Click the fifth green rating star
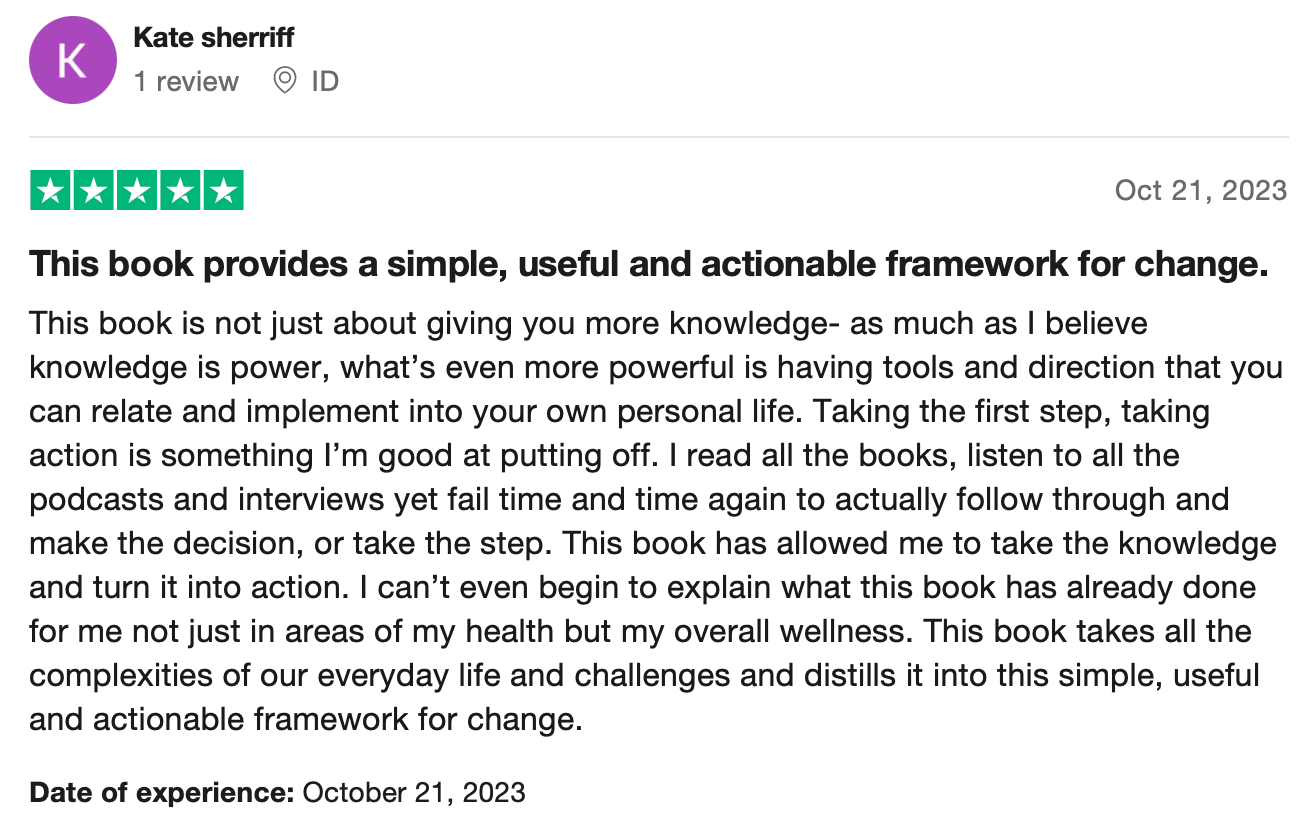 click(x=223, y=191)
